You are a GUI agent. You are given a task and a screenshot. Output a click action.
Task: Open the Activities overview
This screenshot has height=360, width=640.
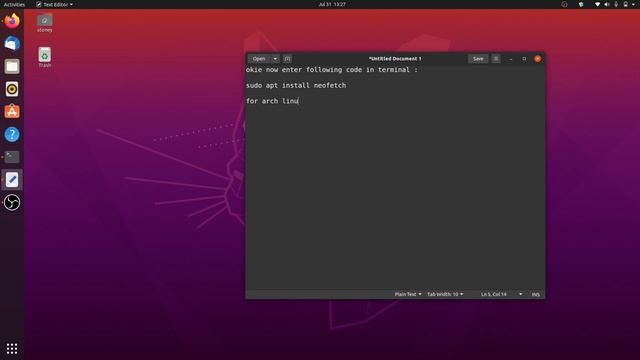point(14,4)
